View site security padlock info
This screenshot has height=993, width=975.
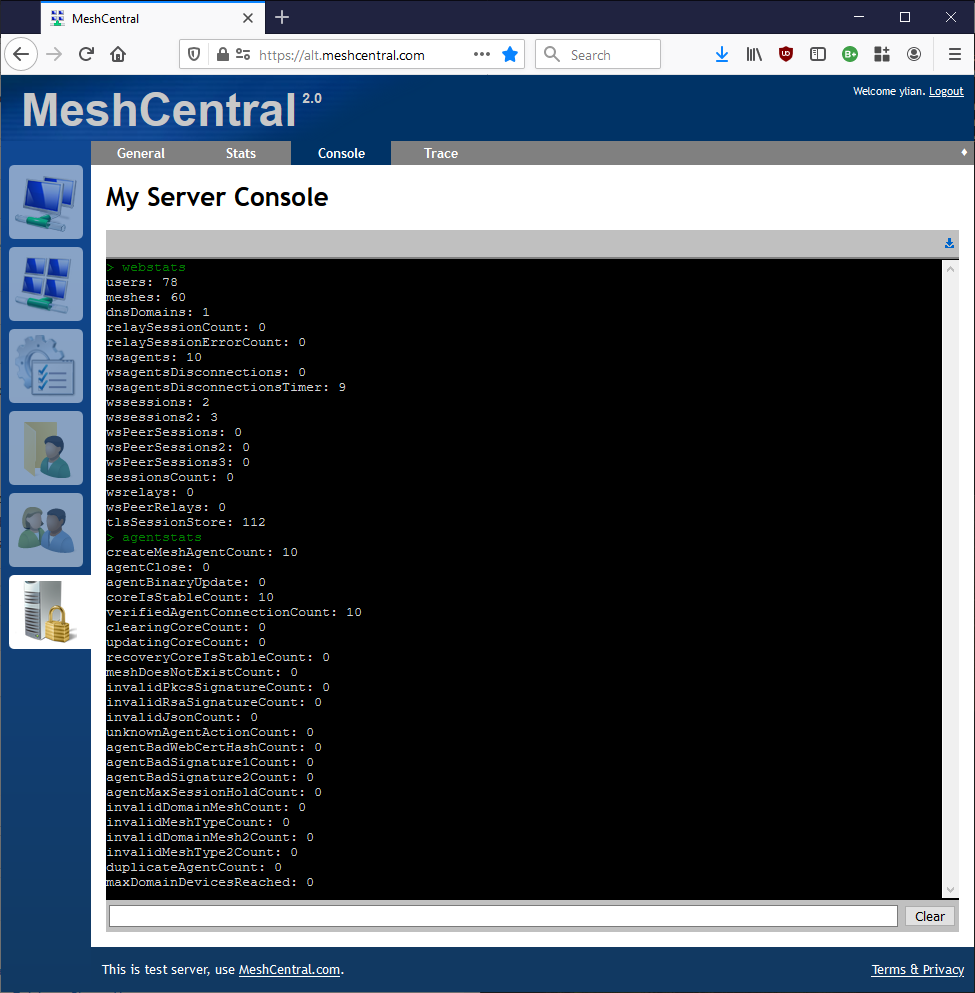[x=222, y=54]
